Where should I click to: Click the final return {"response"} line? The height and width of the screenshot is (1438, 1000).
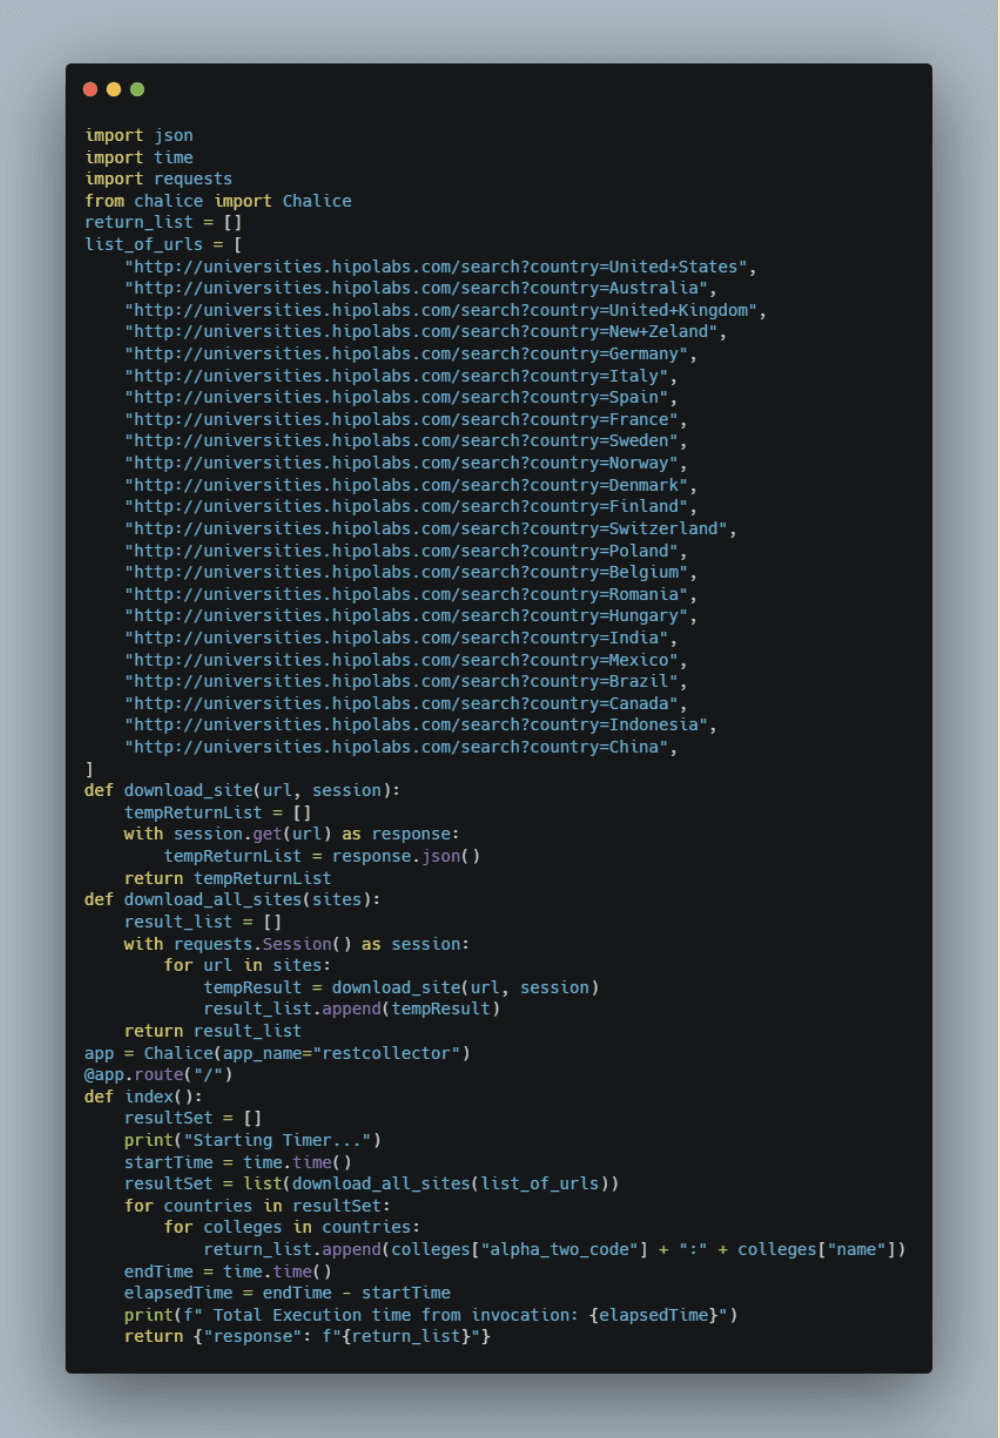tap(307, 1336)
